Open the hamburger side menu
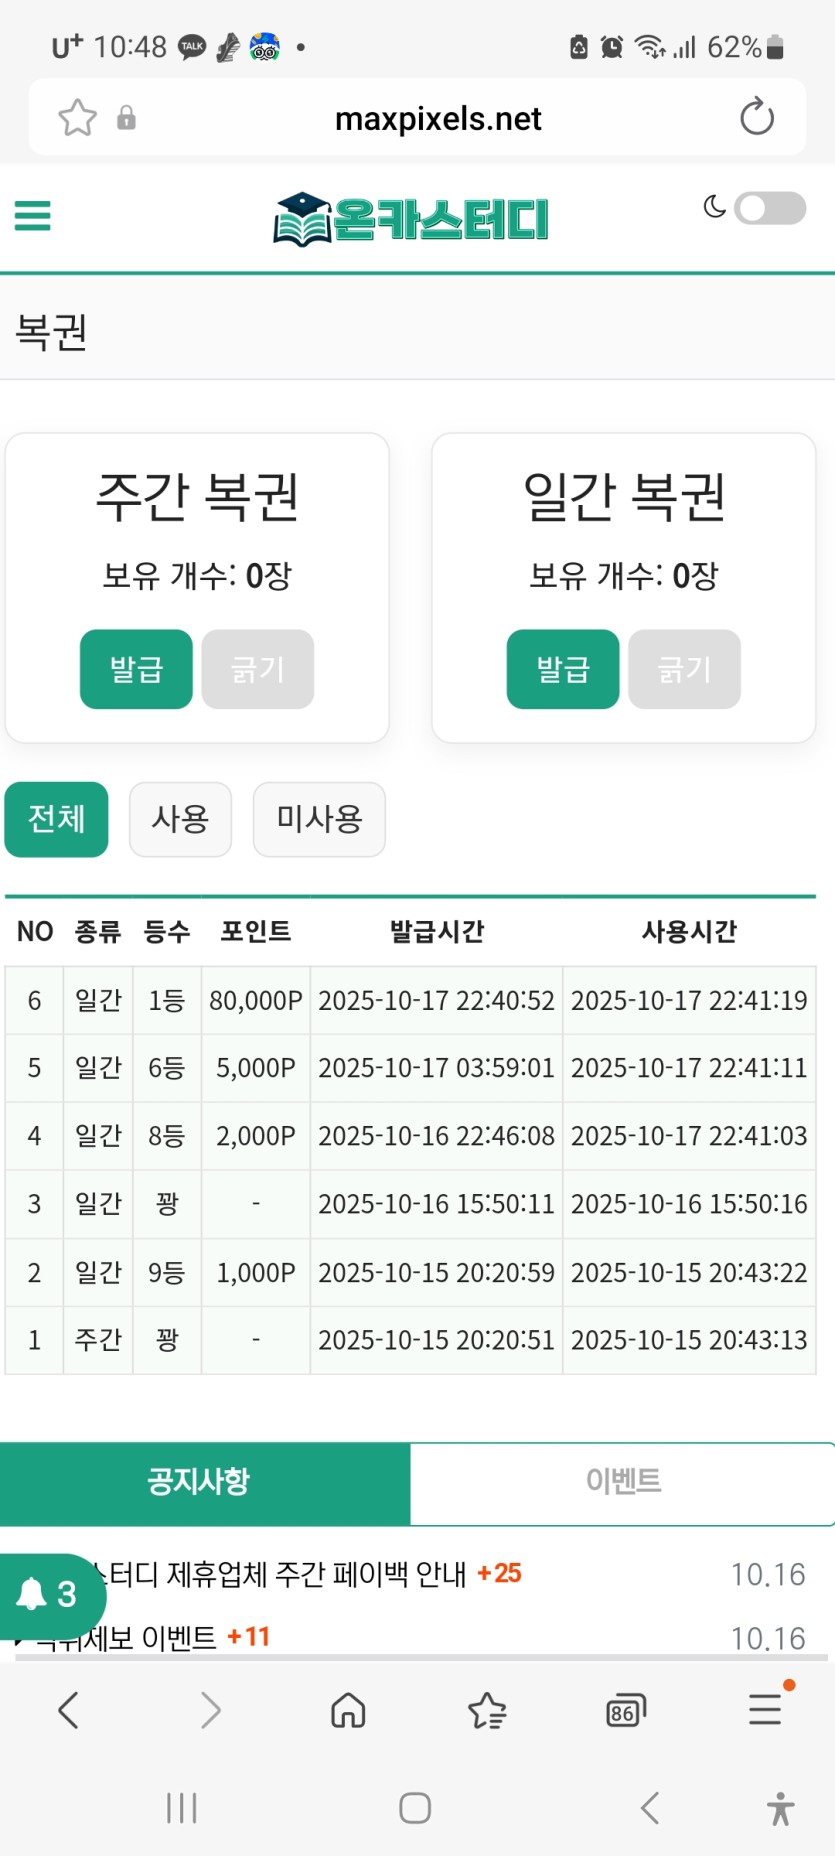The height and width of the screenshot is (1856, 835). 32,215
